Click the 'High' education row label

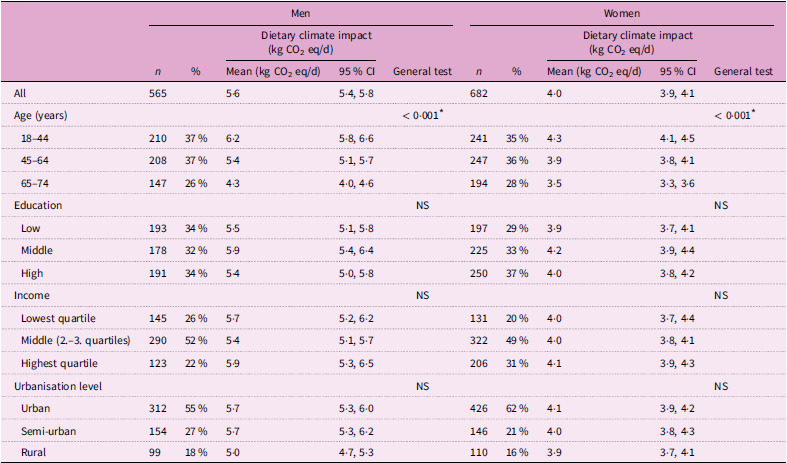pyautogui.click(x=32, y=272)
